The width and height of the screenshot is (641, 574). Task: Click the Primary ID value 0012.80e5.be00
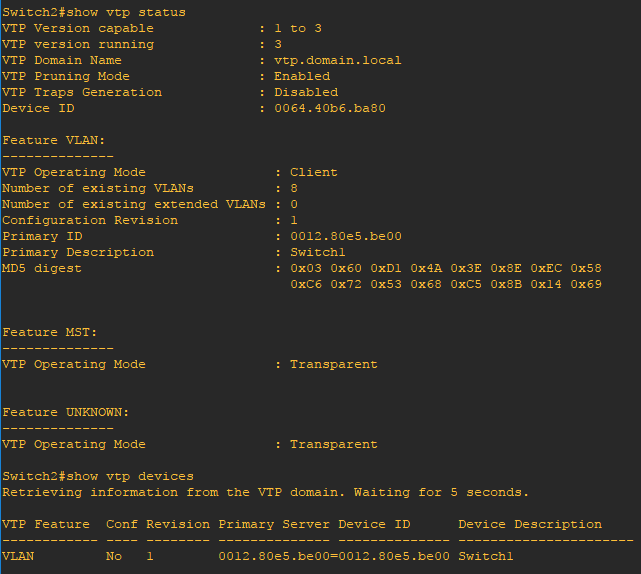346,236
